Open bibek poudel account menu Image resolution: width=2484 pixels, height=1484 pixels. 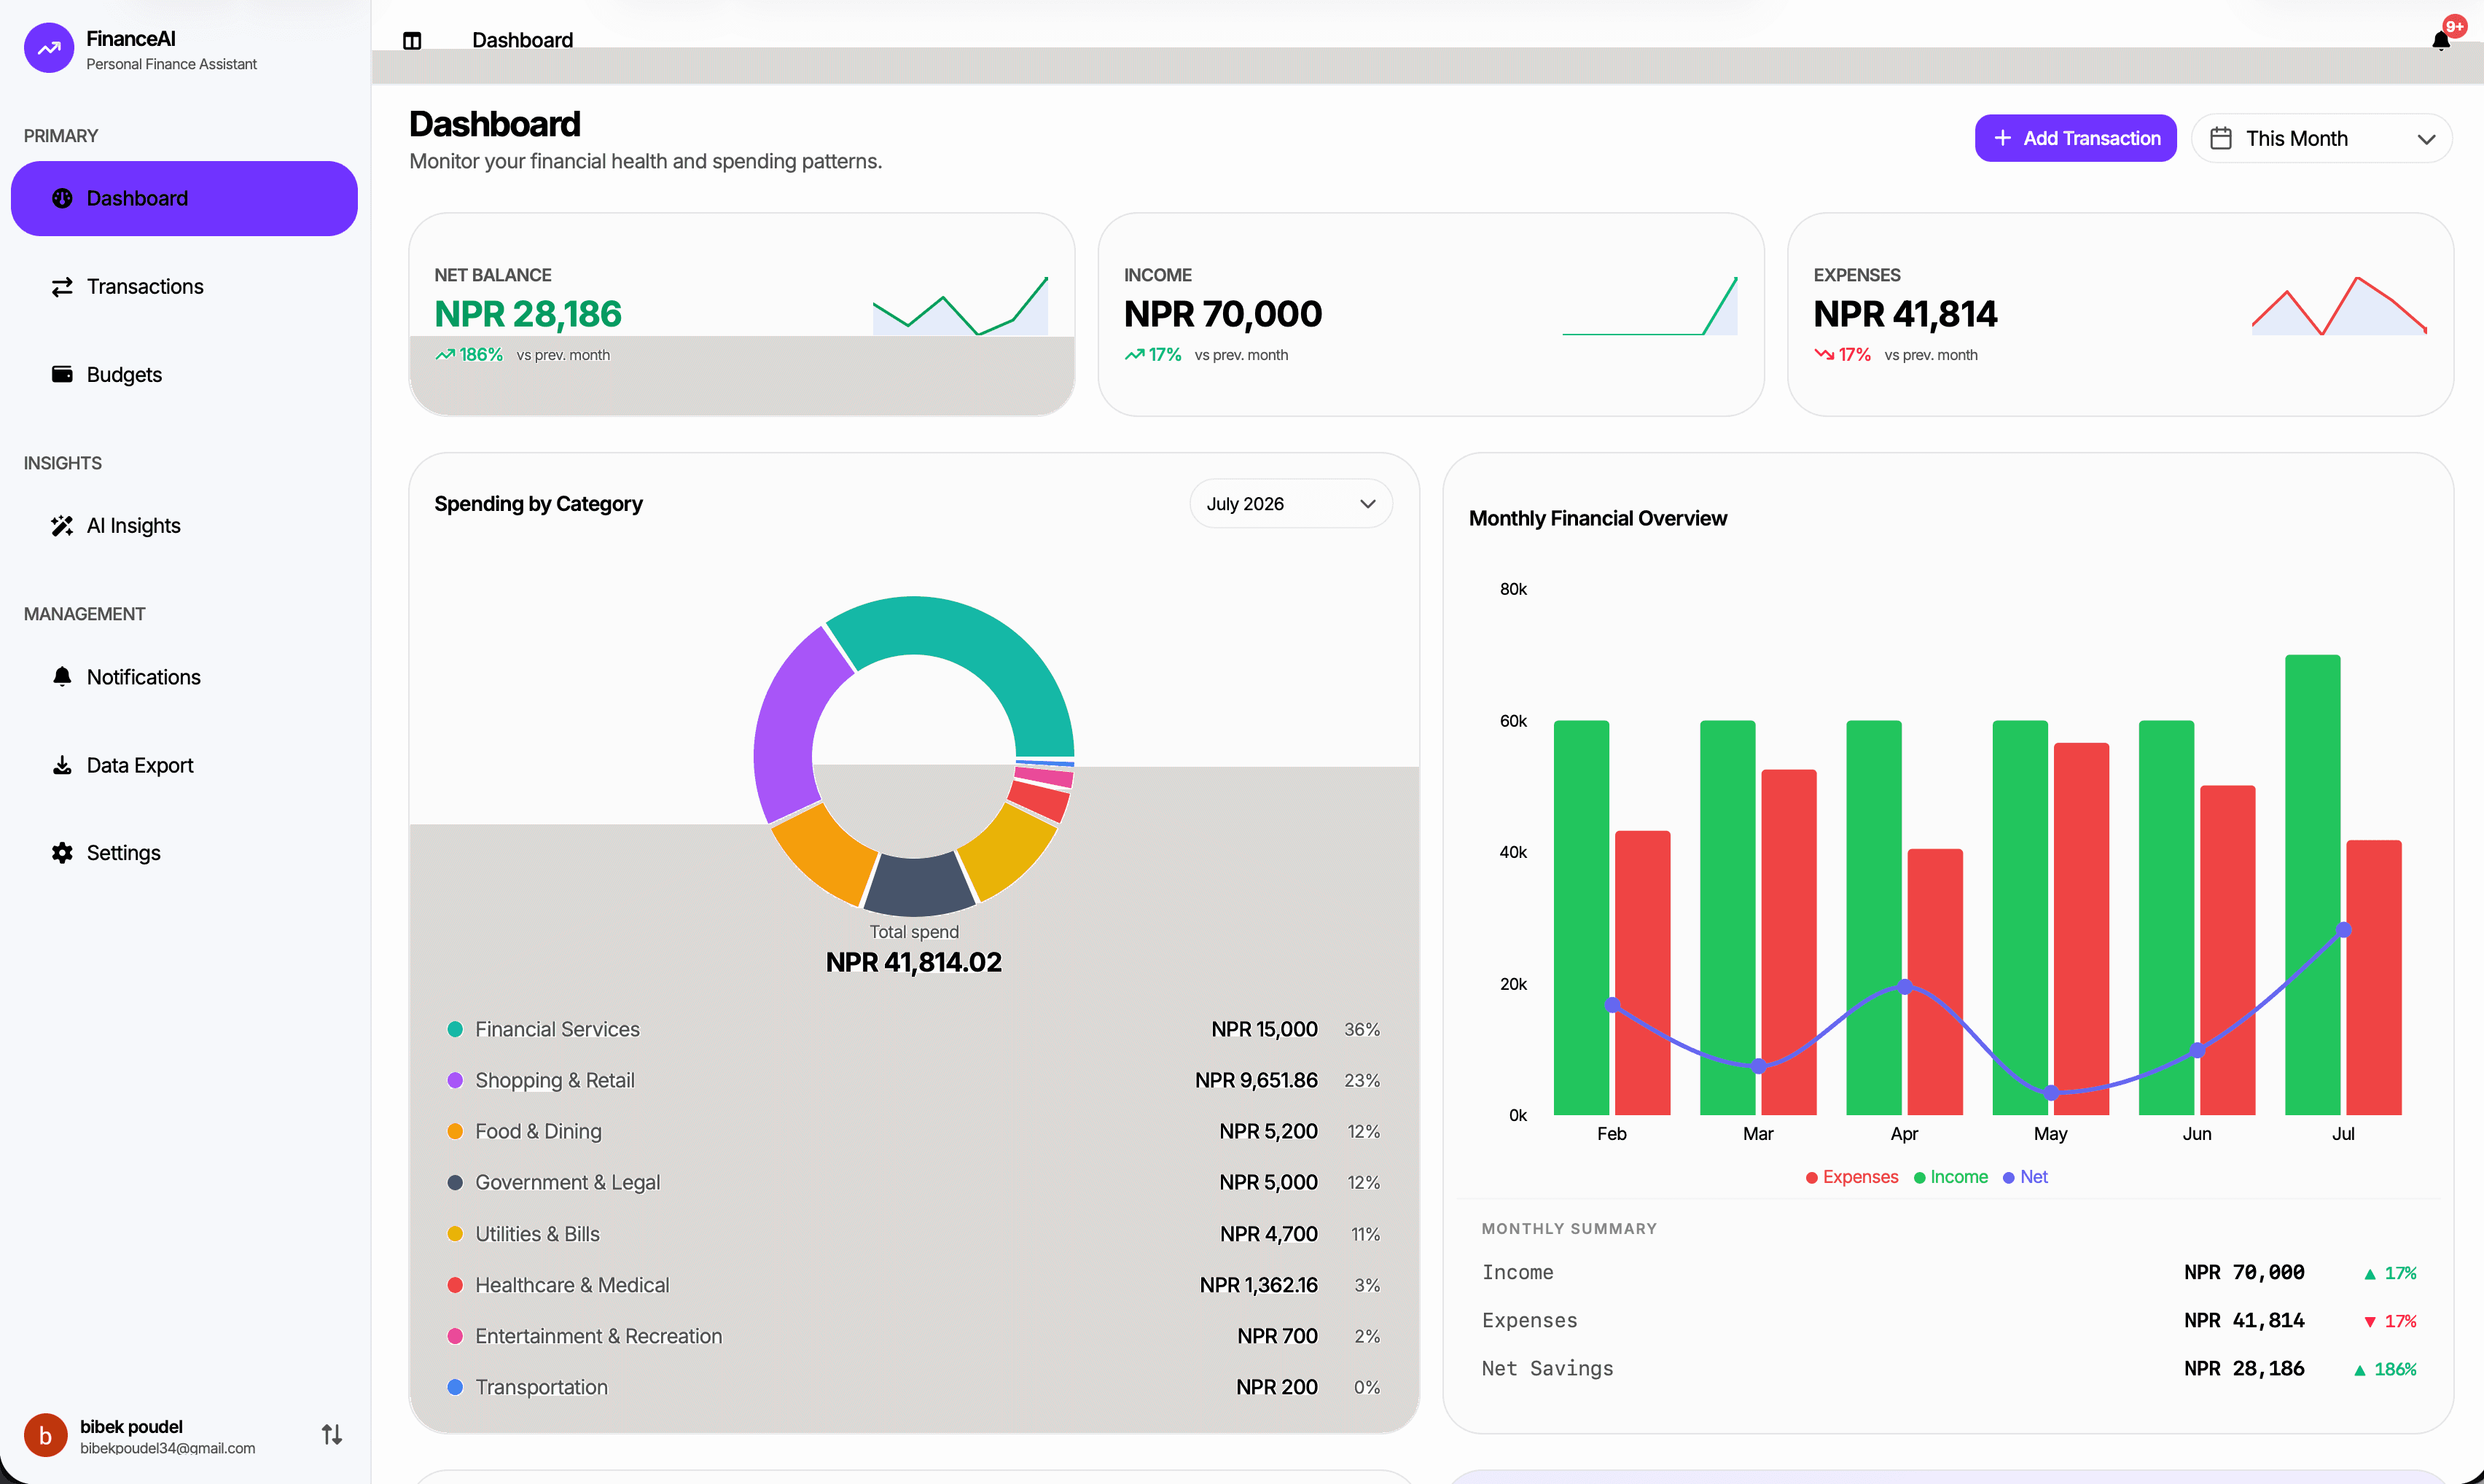coord(184,1436)
